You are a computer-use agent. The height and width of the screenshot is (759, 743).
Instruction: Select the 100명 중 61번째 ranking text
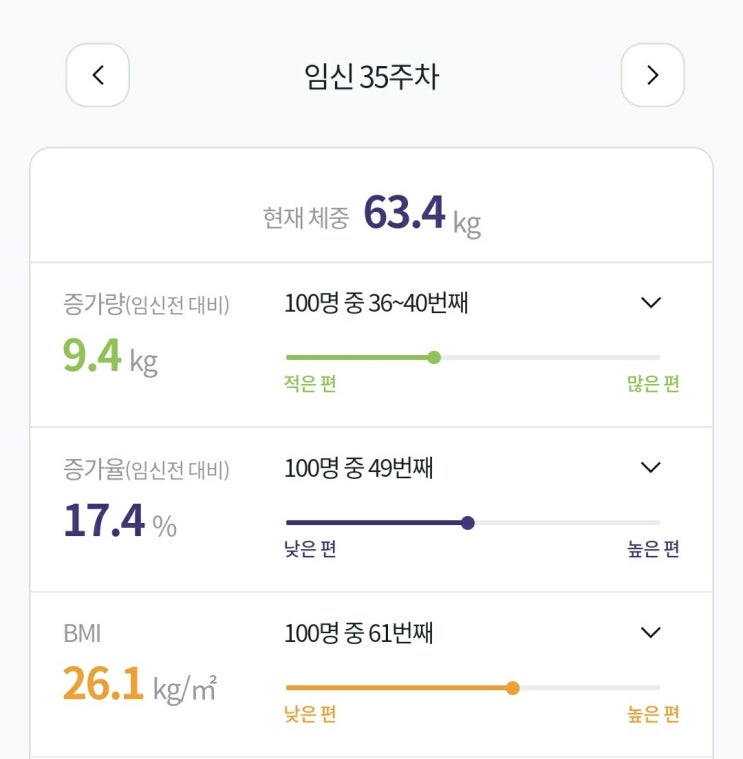click(358, 633)
